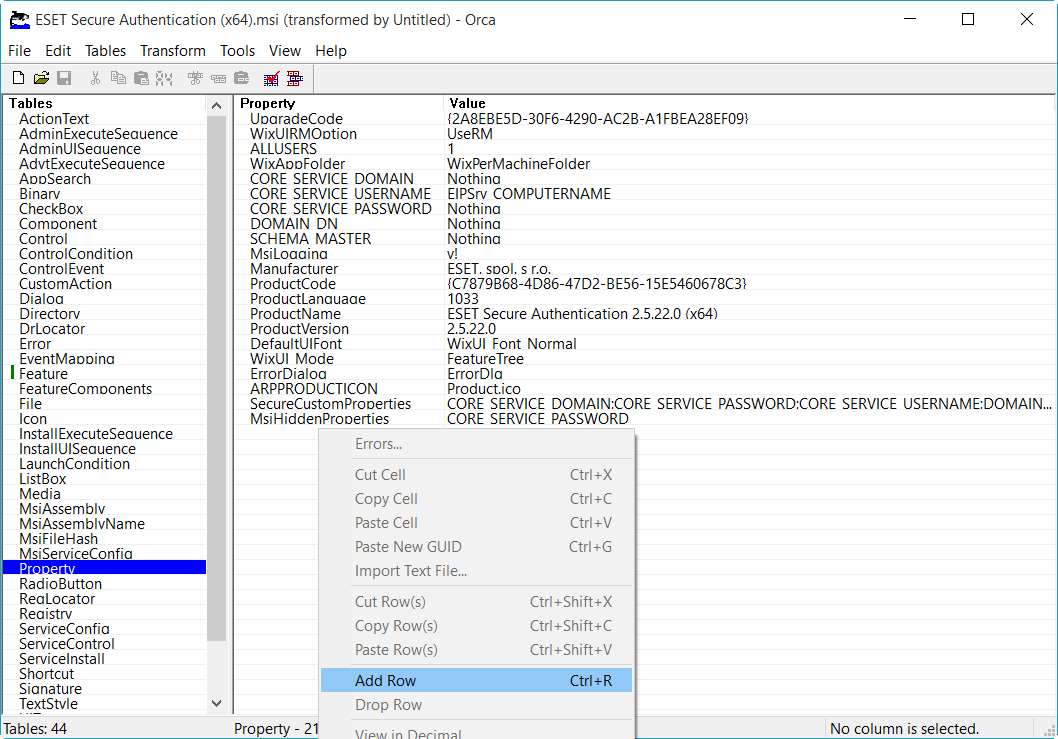This screenshot has height=739, width=1058.
Task: Click the New file toolbar icon
Action: click(x=18, y=78)
